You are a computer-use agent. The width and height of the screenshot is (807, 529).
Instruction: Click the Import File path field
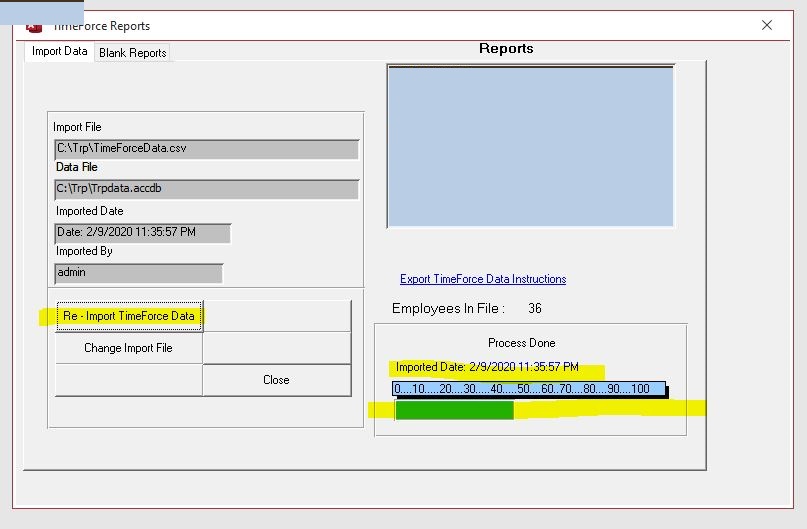point(206,149)
